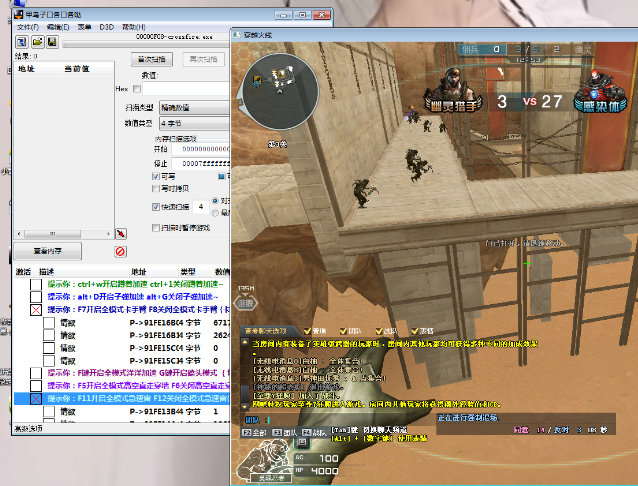Click the fast scan alignment value box showing 4

point(201,207)
